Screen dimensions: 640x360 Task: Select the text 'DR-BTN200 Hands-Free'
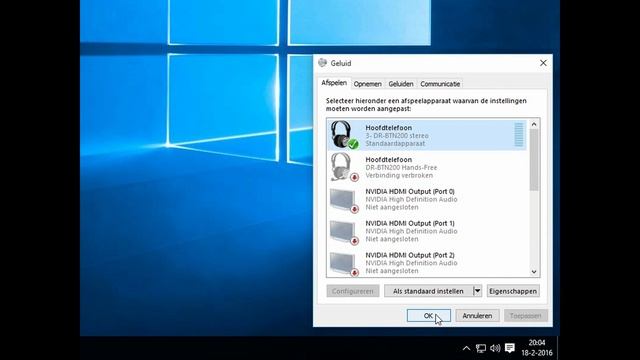click(x=401, y=167)
